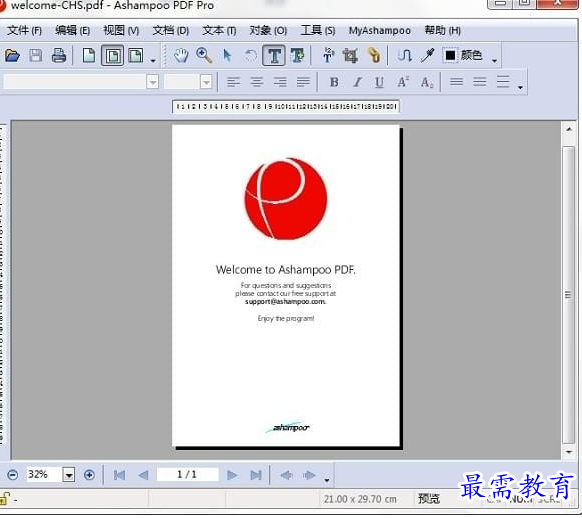Go to the first page
This screenshot has height=518, width=582.
(x=120, y=475)
